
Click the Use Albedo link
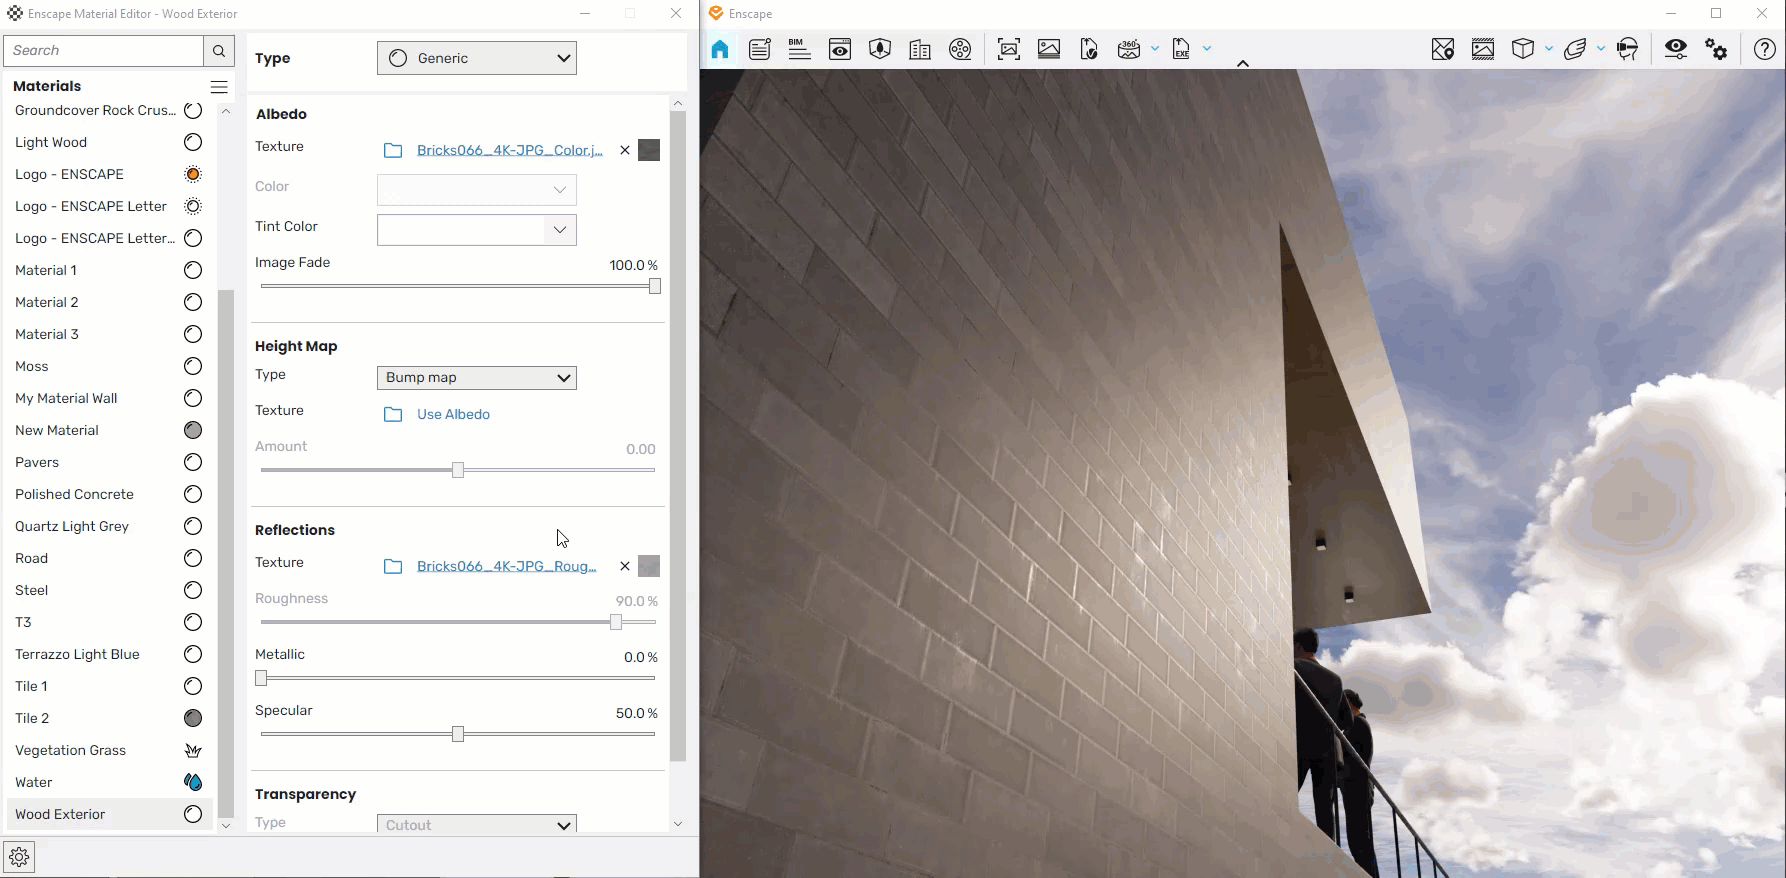(453, 414)
